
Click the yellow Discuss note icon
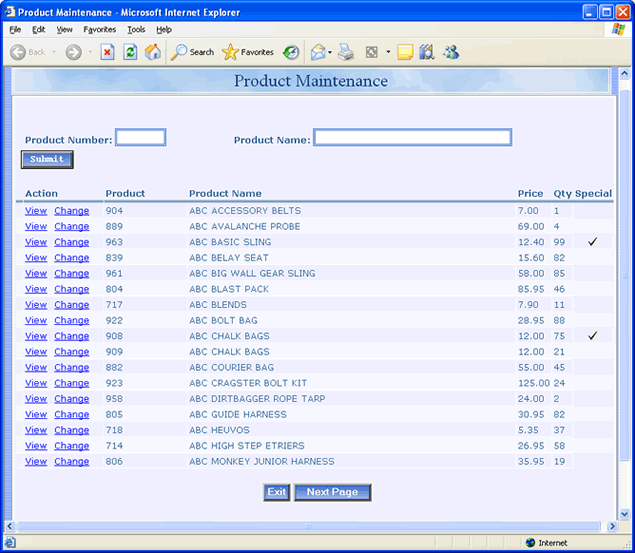pyautogui.click(x=405, y=53)
